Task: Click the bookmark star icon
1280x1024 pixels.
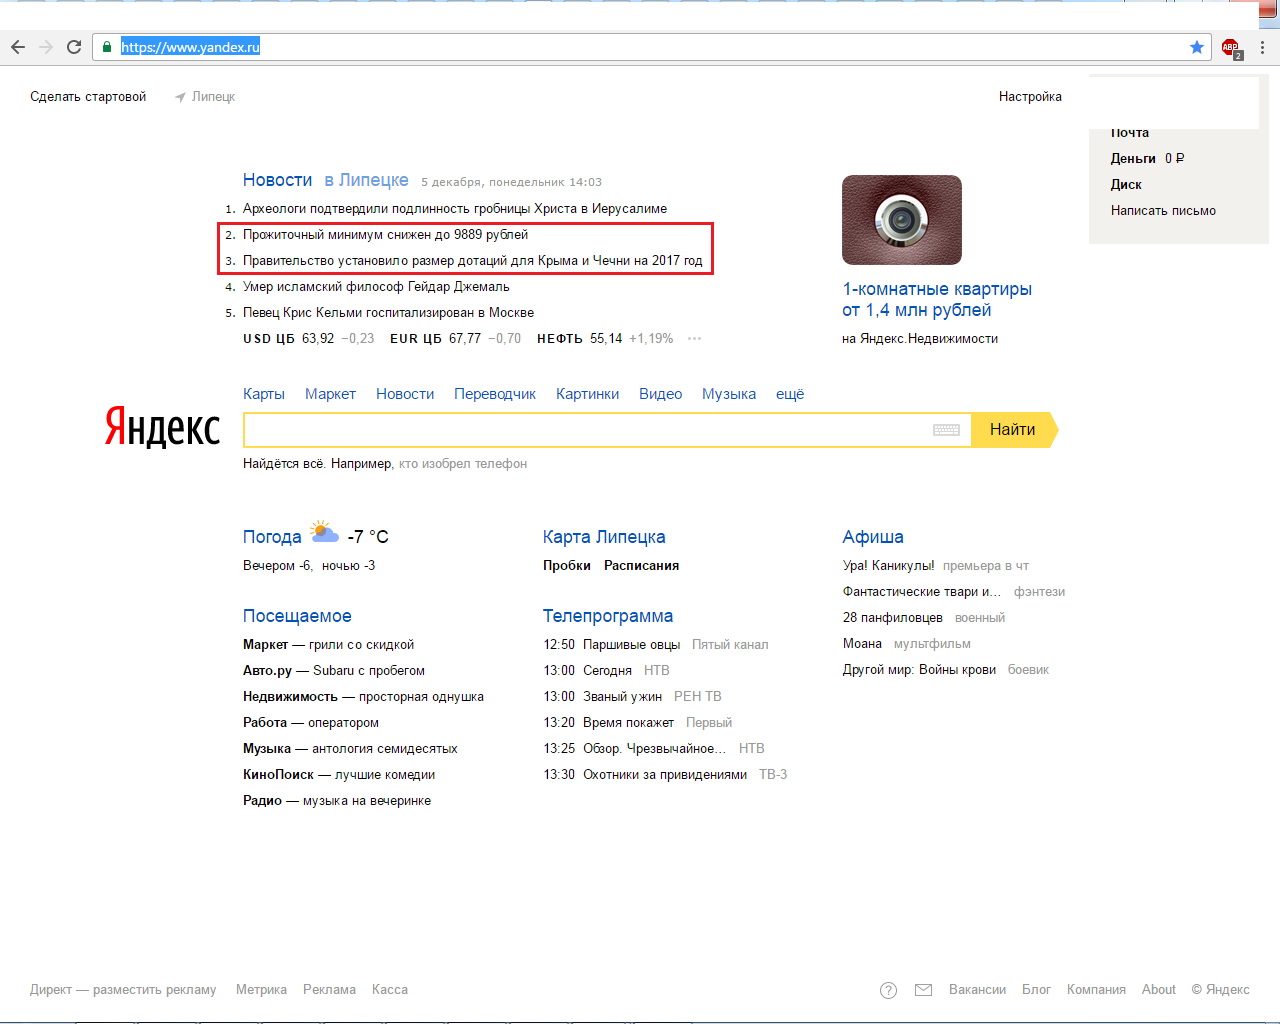Action: pos(1197,47)
